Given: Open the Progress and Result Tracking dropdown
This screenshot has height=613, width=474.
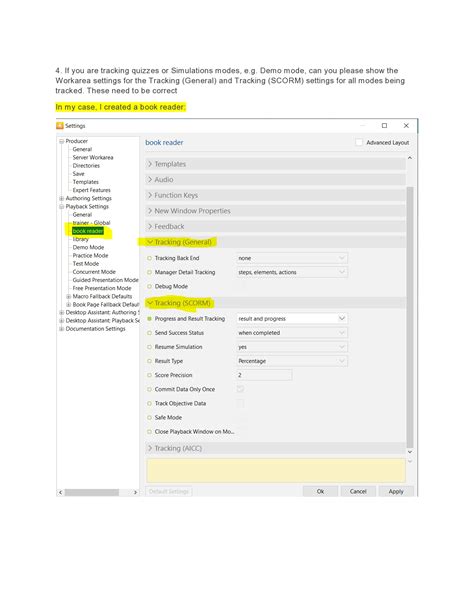Looking at the screenshot, I should click(292, 319).
